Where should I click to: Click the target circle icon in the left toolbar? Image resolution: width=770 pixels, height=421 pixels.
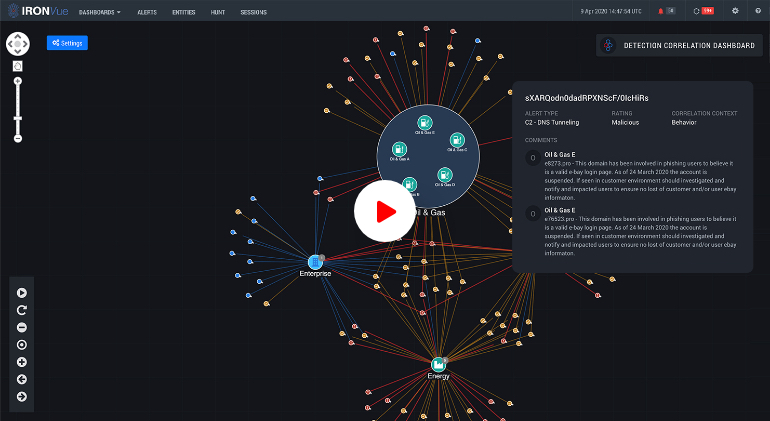click(x=22, y=345)
